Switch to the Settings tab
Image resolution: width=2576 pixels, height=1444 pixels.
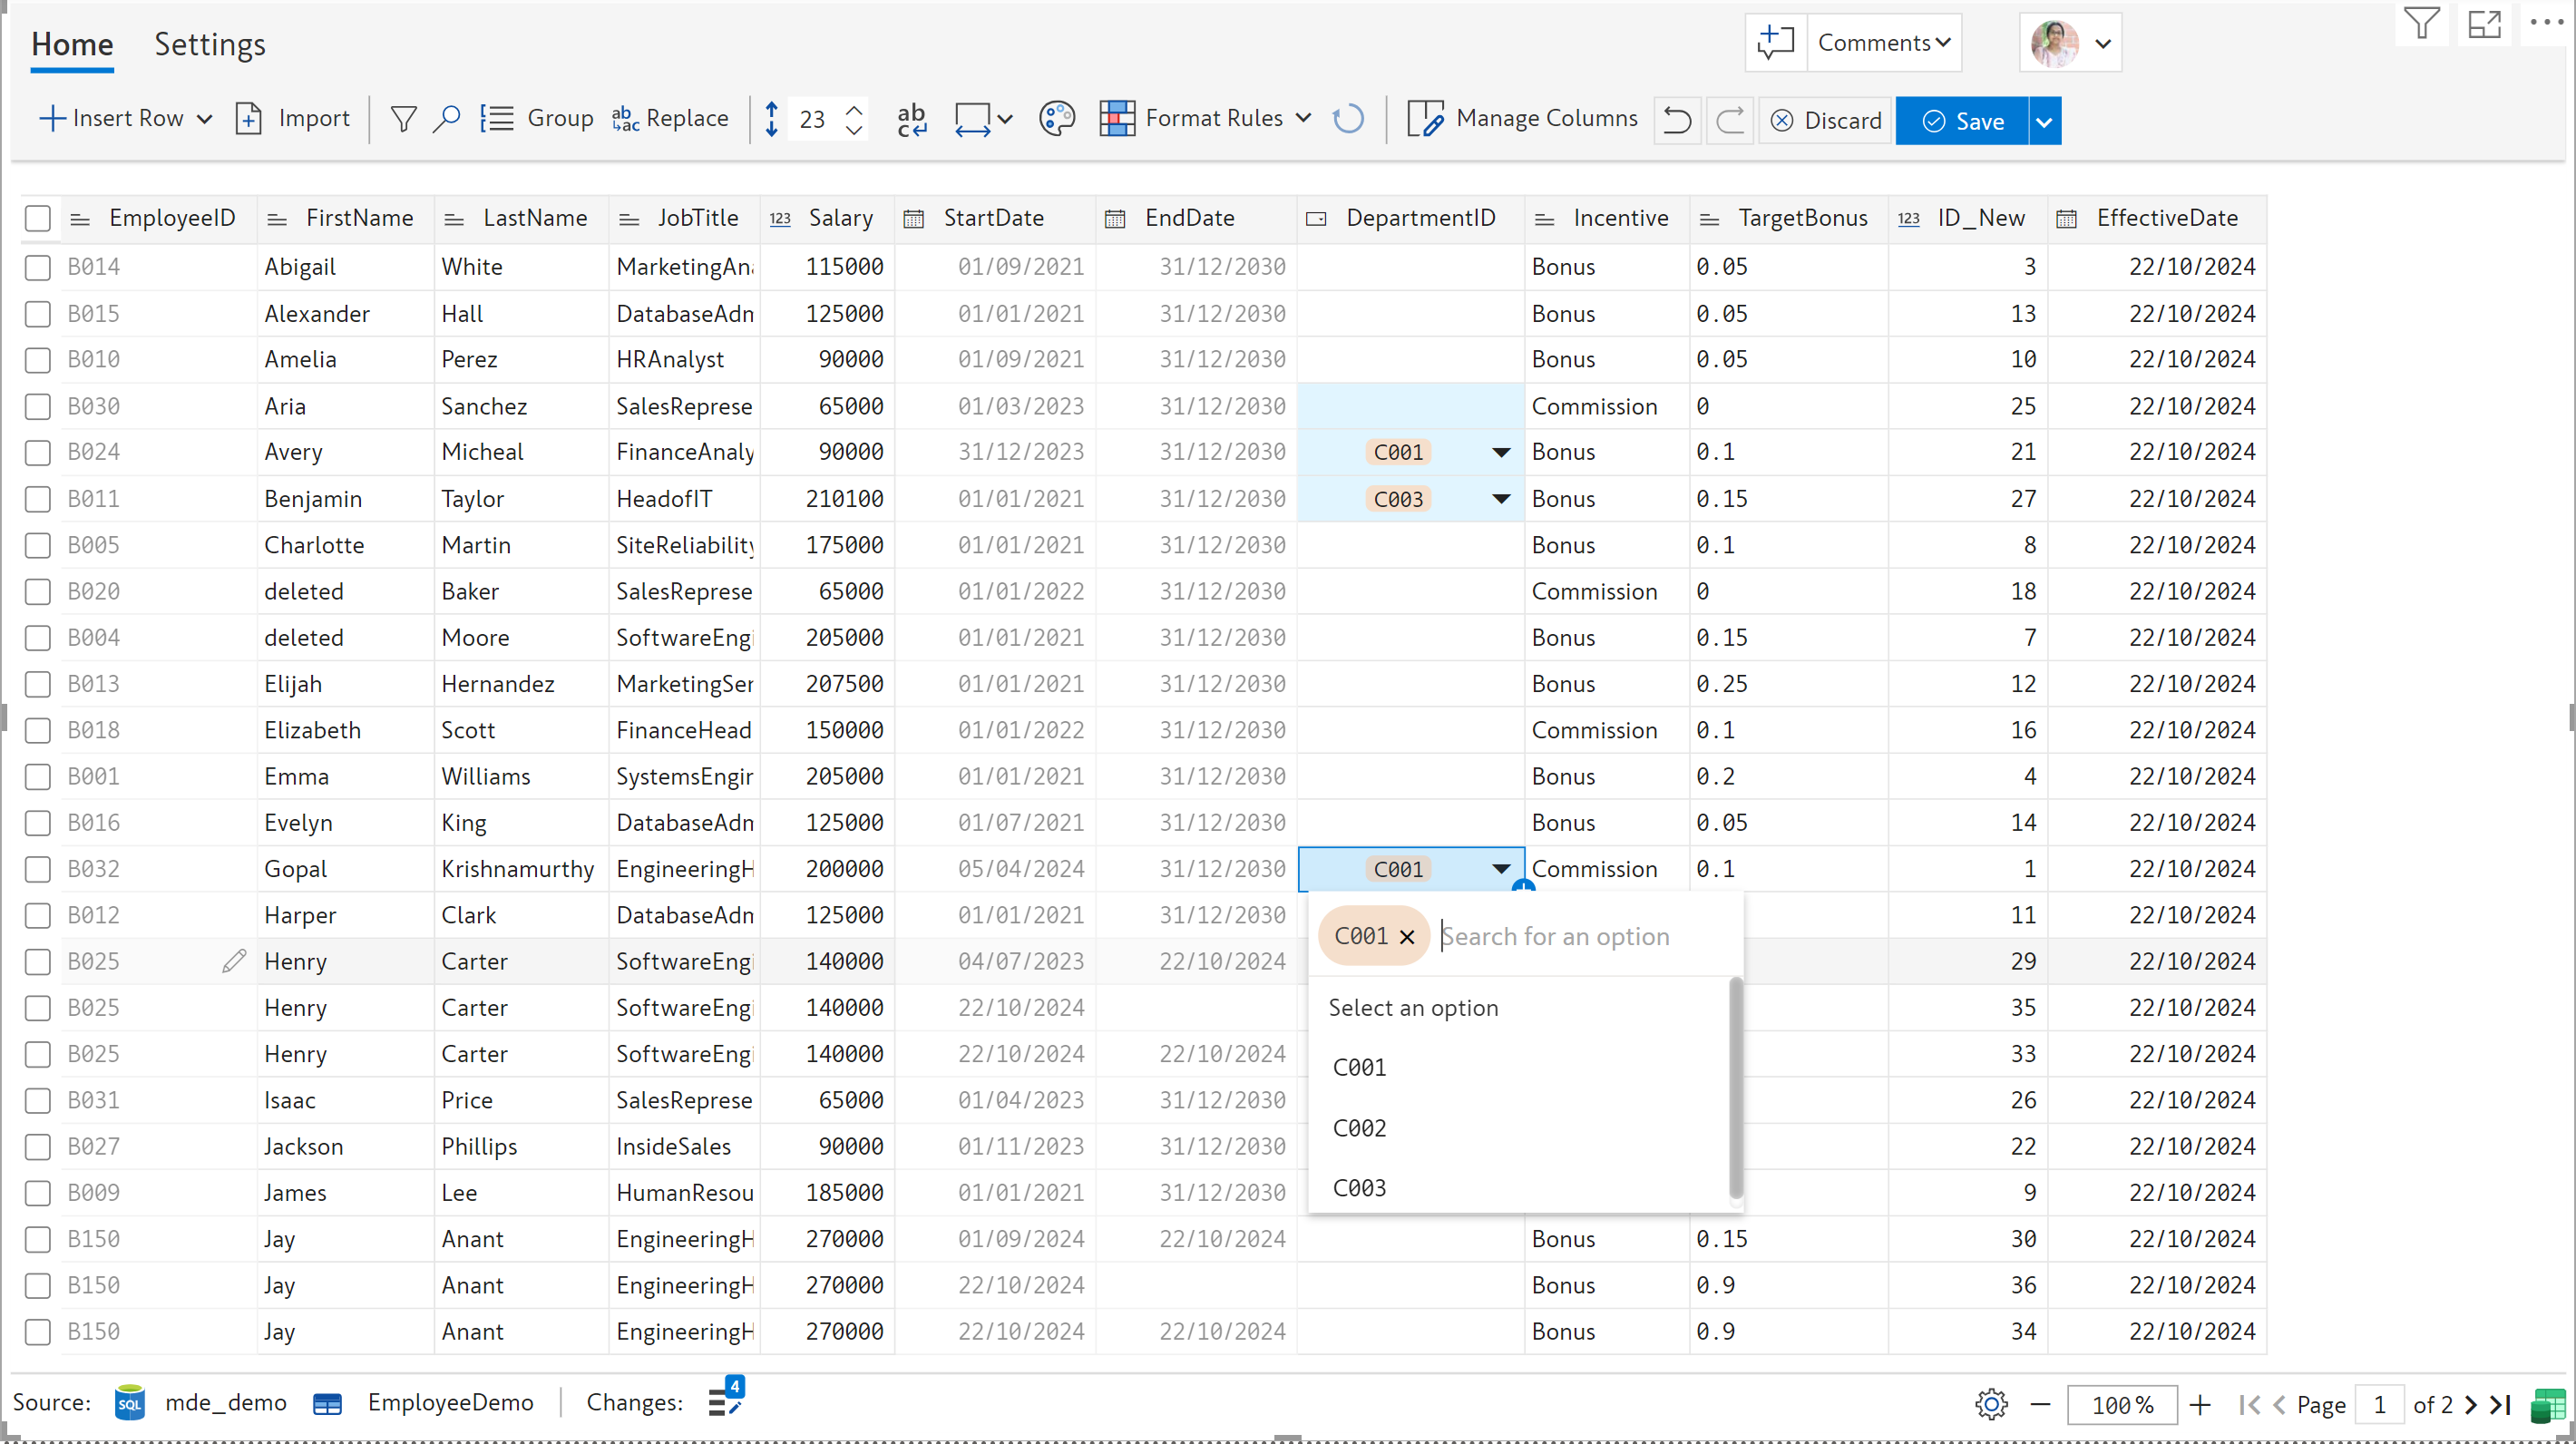pyautogui.click(x=209, y=44)
